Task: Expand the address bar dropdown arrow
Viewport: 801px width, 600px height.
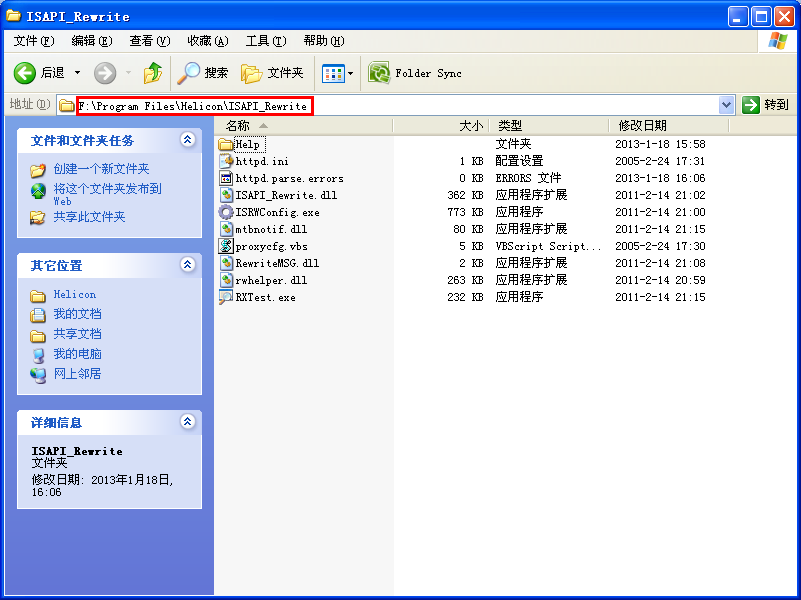Action: 726,106
